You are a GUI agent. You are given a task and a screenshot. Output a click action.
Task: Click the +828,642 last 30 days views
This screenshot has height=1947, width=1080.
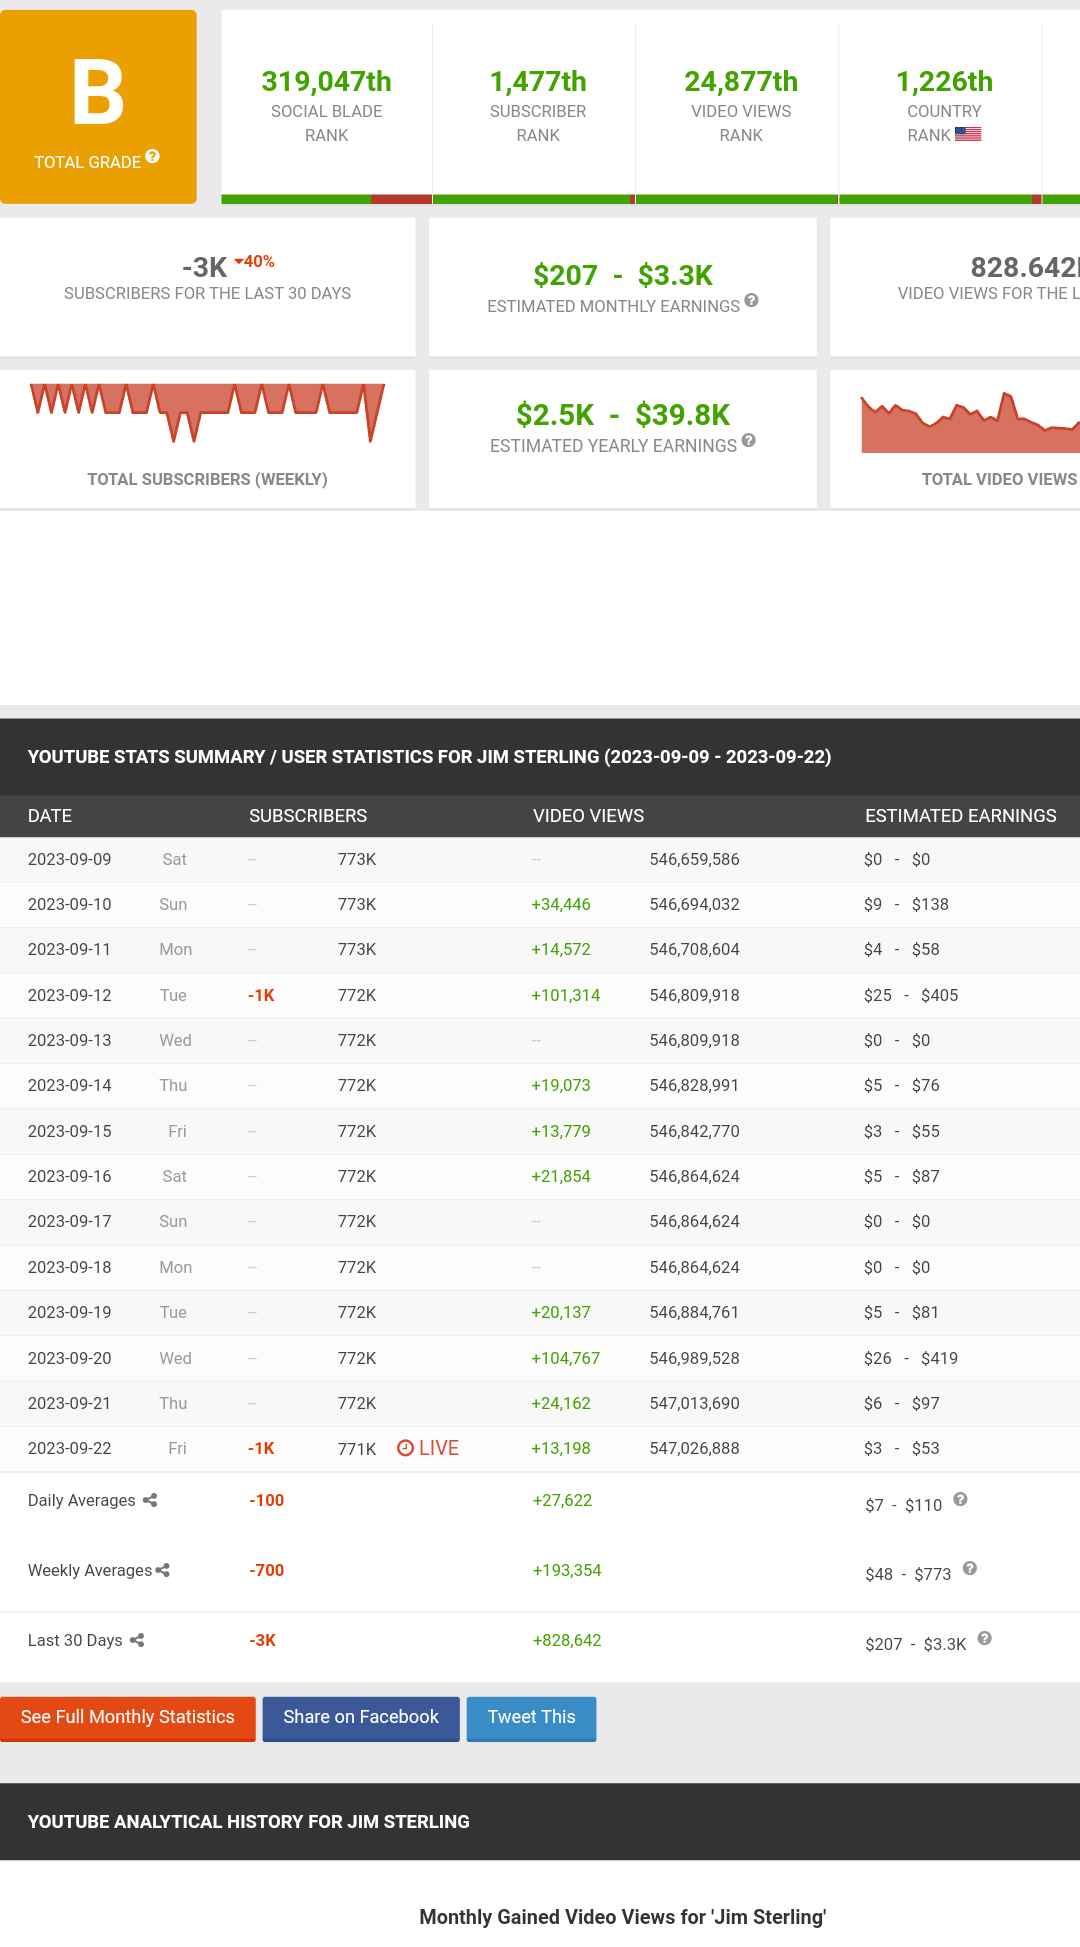click(x=567, y=1640)
